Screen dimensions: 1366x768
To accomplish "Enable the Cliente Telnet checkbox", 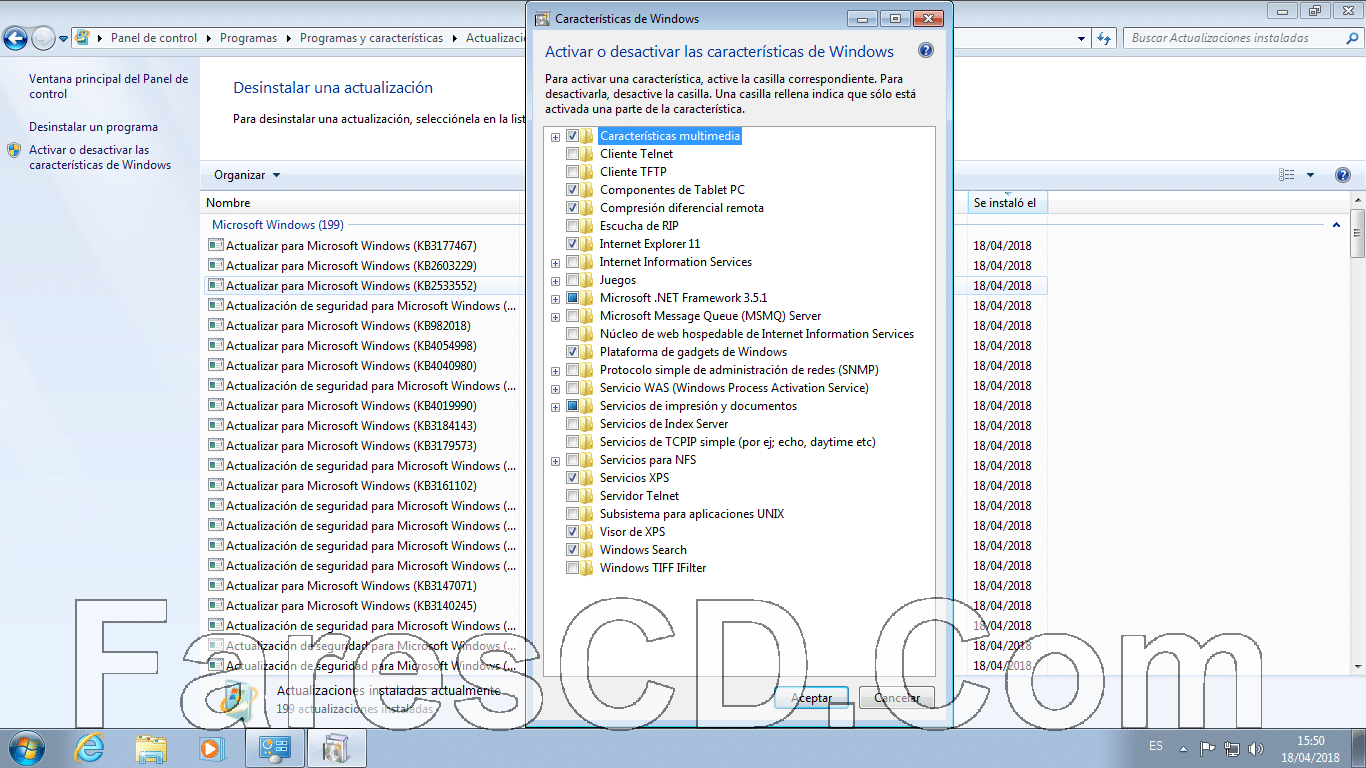I will coord(572,154).
